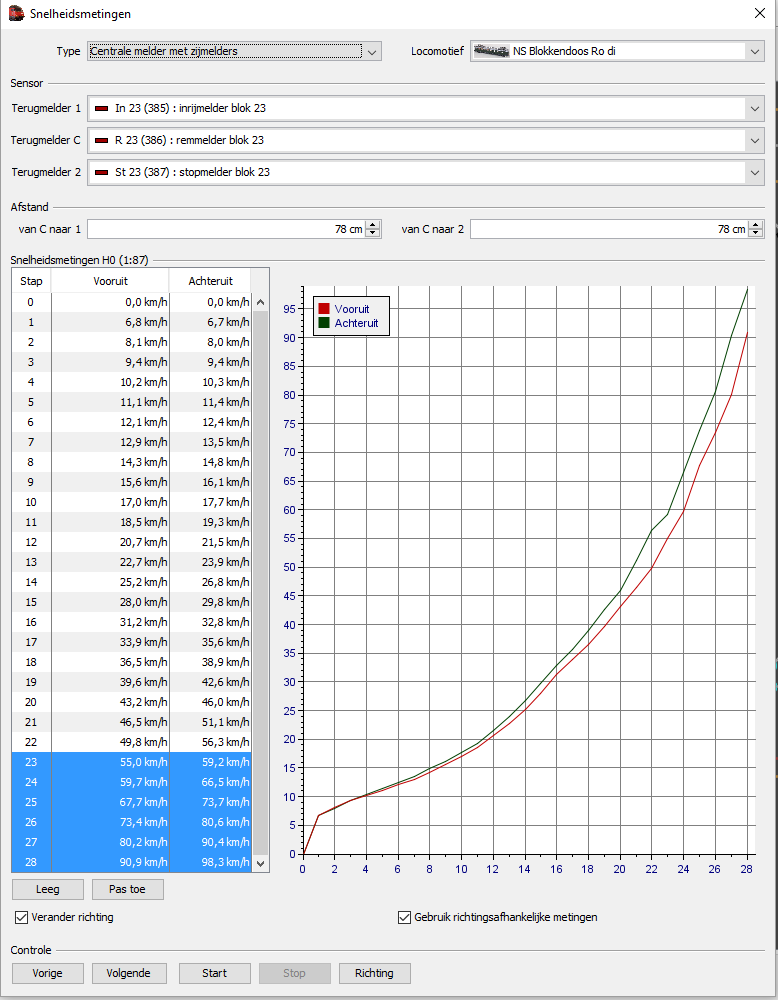Toggle the Verander richting checkbox

[22, 917]
